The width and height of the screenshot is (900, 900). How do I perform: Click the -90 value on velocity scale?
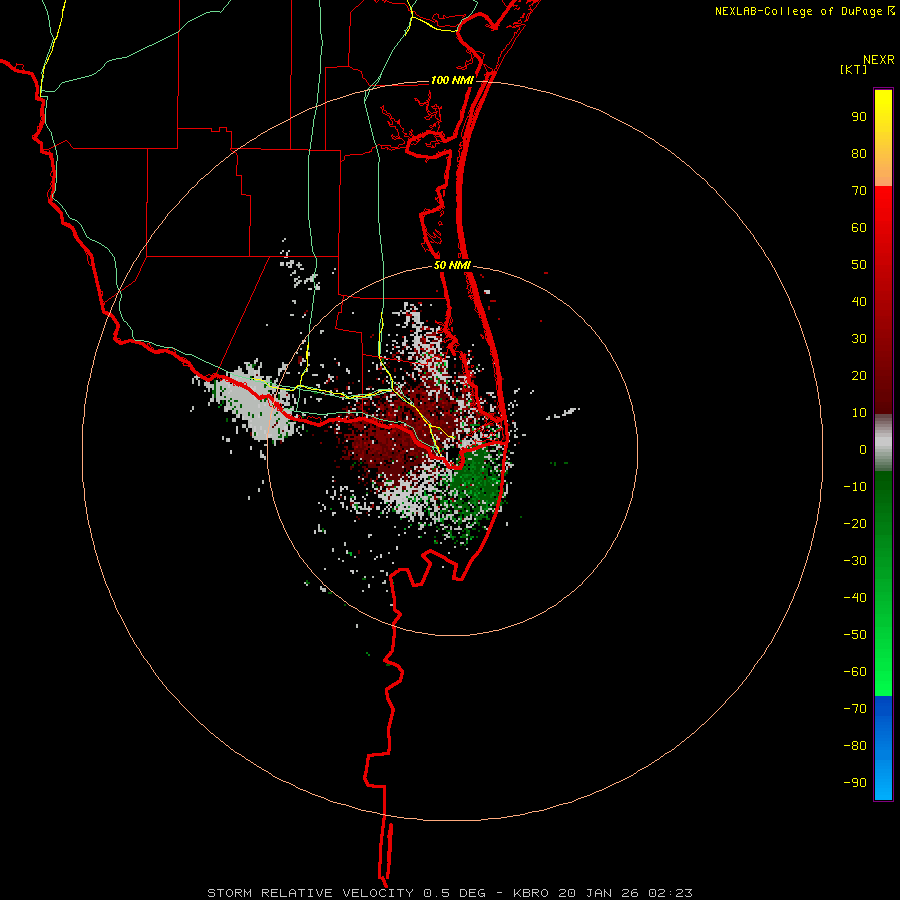pos(855,783)
